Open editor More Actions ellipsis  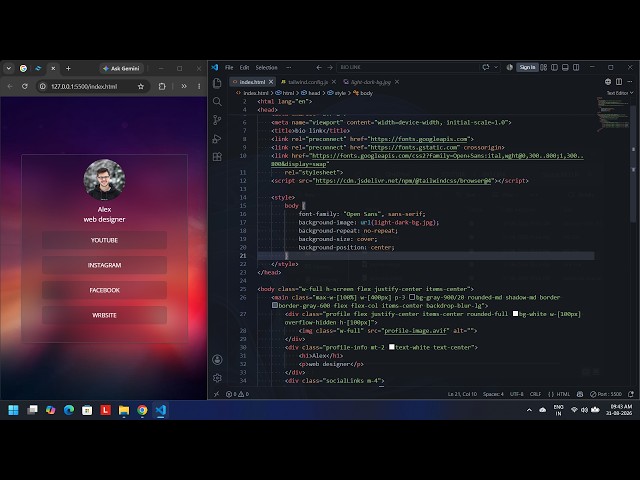629,82
